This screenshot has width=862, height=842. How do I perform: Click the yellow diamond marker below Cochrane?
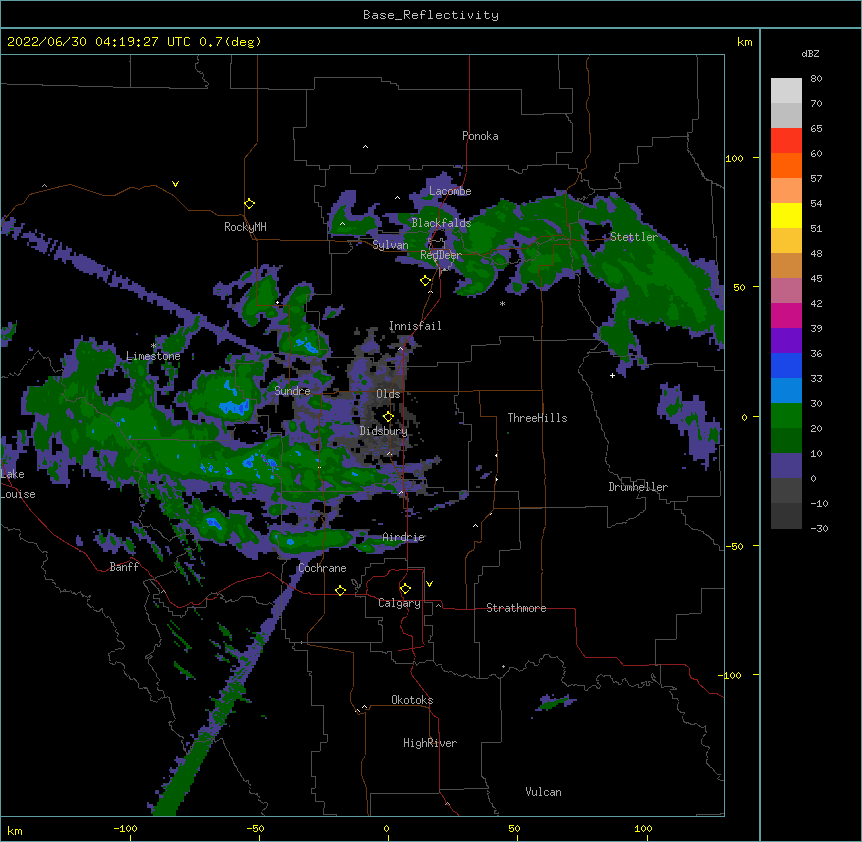pyautogui.click(x=340, y=590)
